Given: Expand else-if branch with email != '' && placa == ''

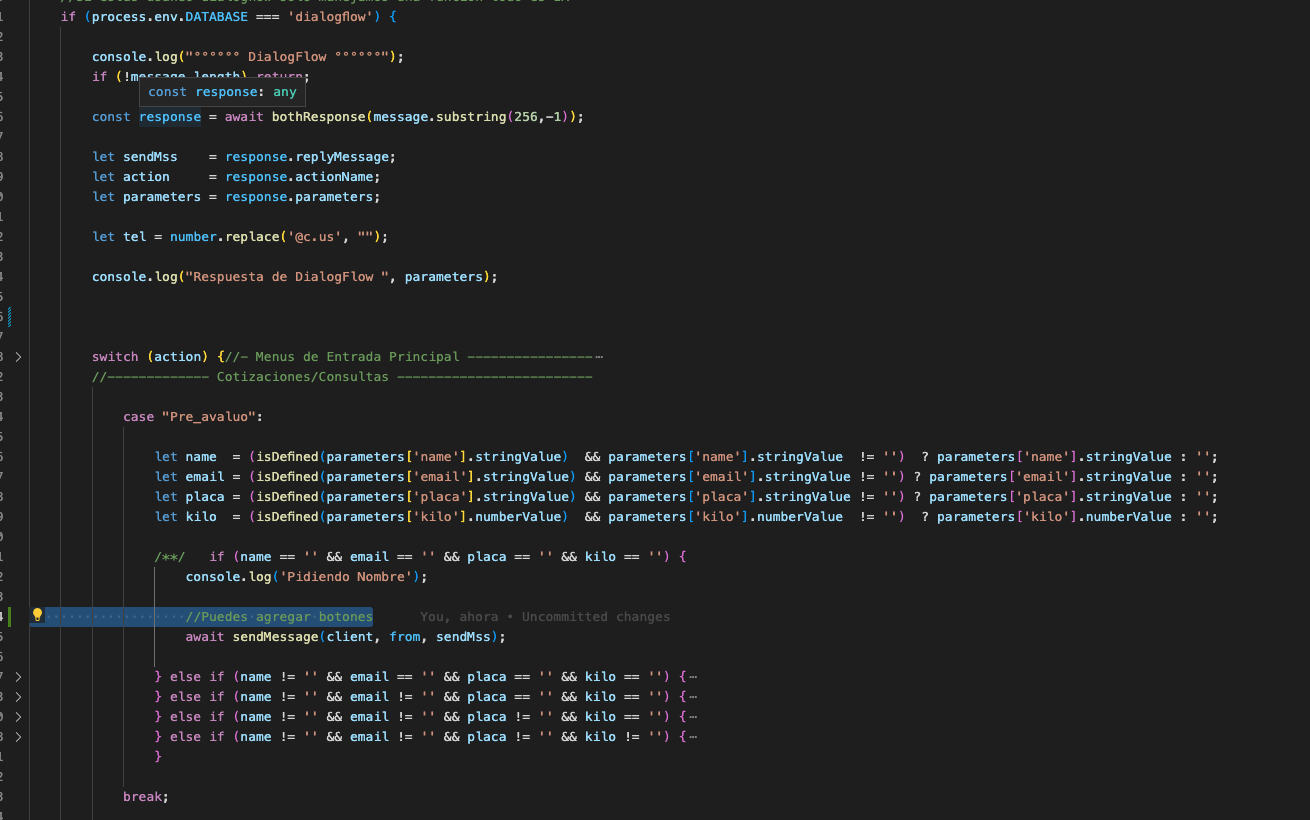Looking at the screenshot, I should pyautogui.click(x=18, y=696).
